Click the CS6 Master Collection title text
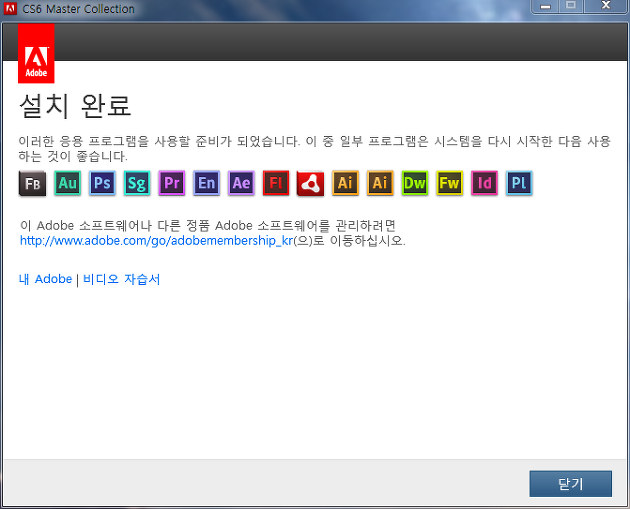Image resolution: width=630 pixels, height=509 pixels. [78, 9]
